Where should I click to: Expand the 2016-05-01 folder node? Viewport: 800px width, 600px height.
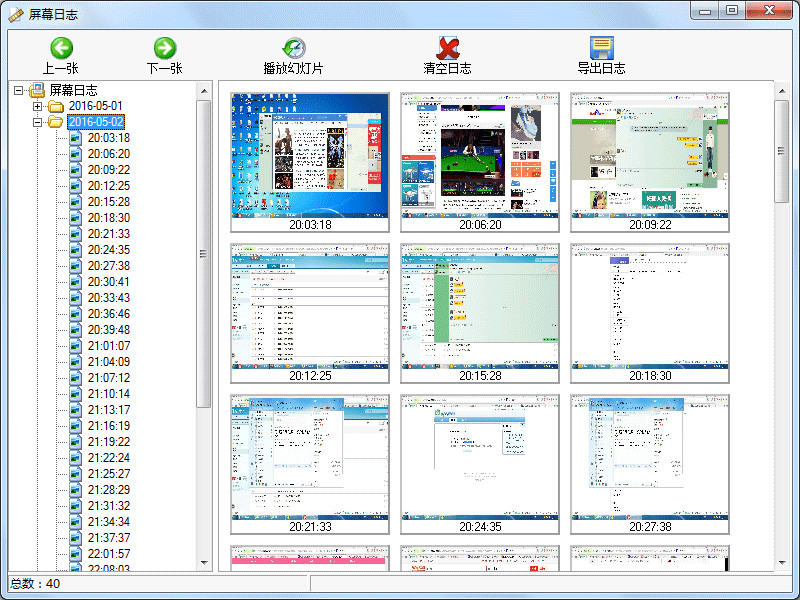tap(38, 106)
